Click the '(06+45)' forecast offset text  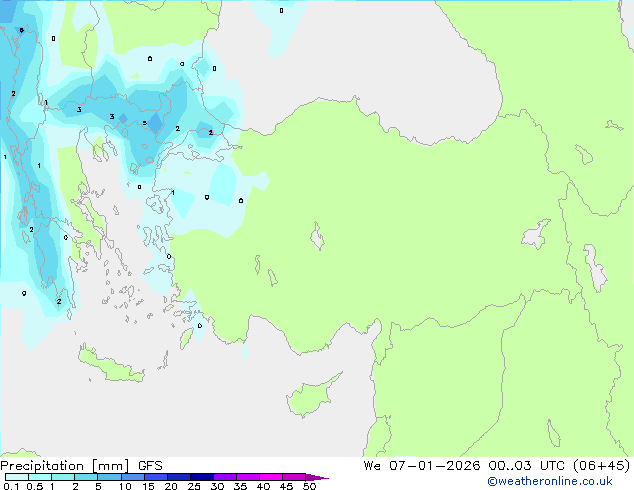point(602,465)
